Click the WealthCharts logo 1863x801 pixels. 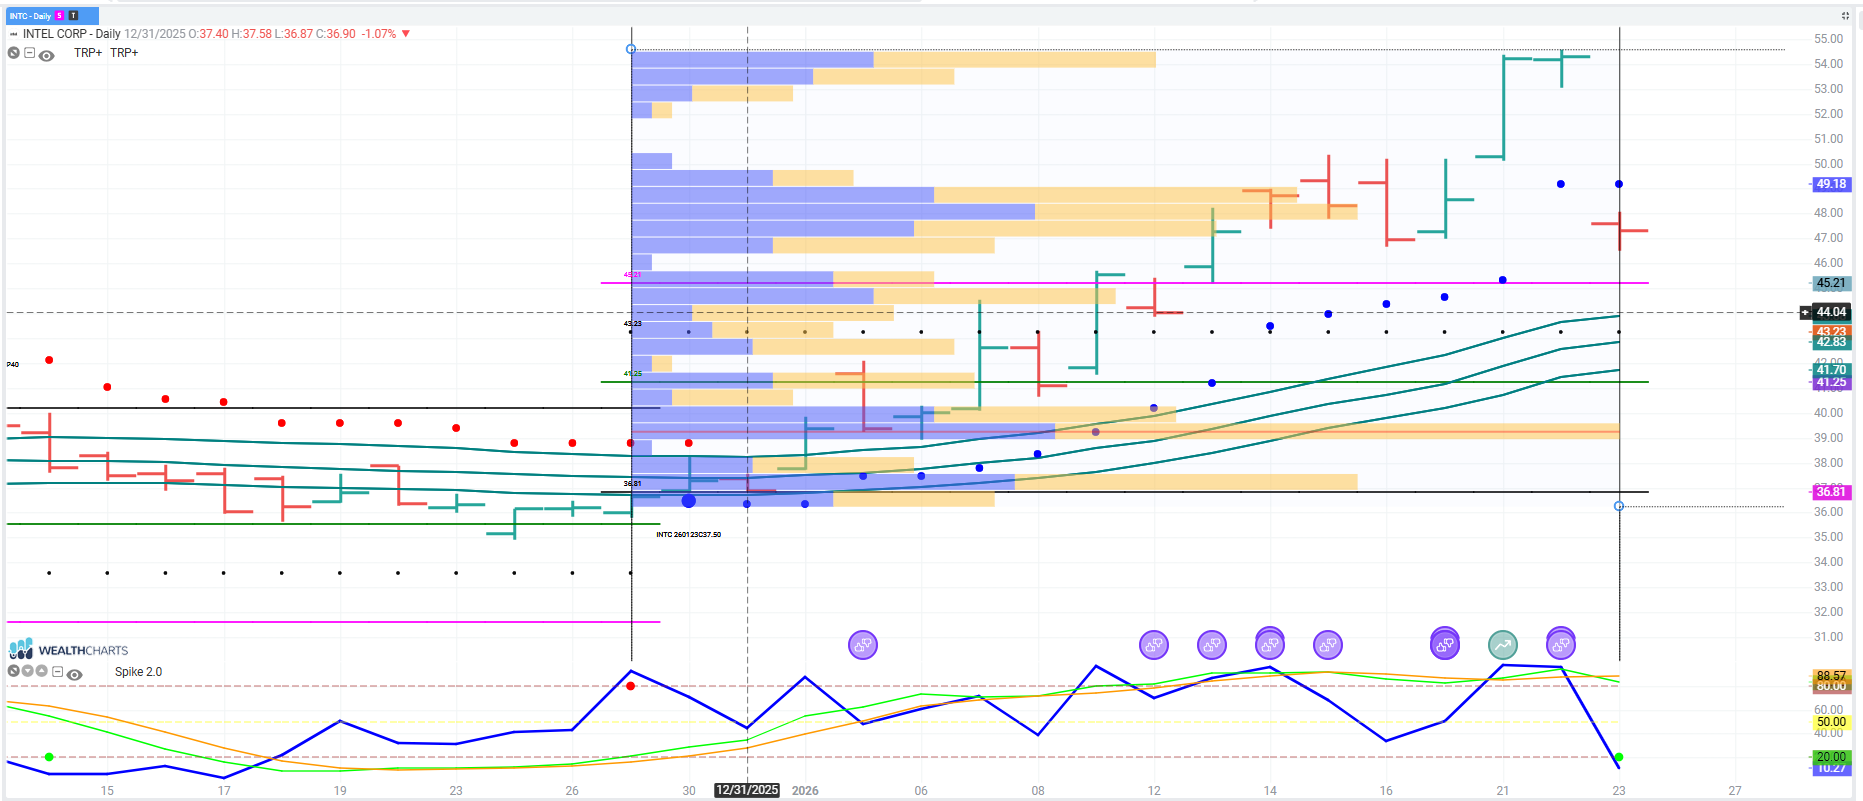[68, 650]
